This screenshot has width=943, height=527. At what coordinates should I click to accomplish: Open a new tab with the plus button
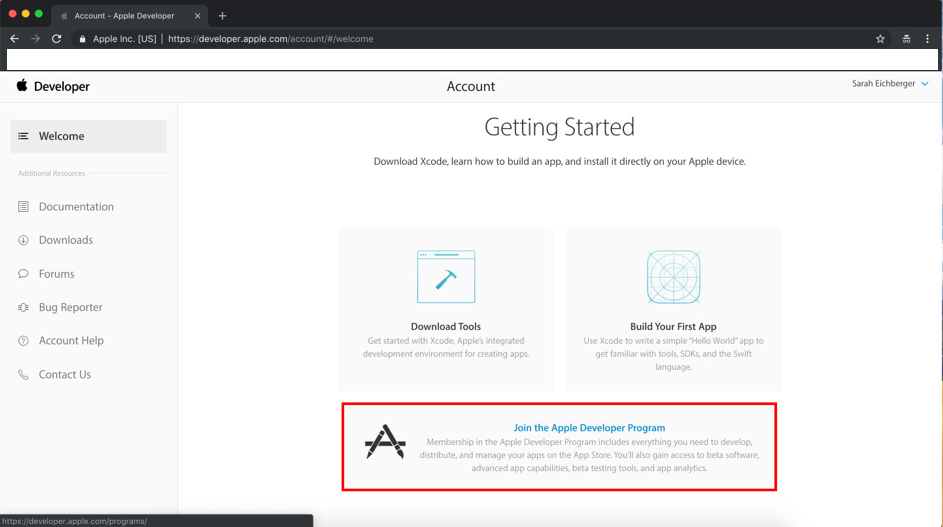click(x=223, y=16)
